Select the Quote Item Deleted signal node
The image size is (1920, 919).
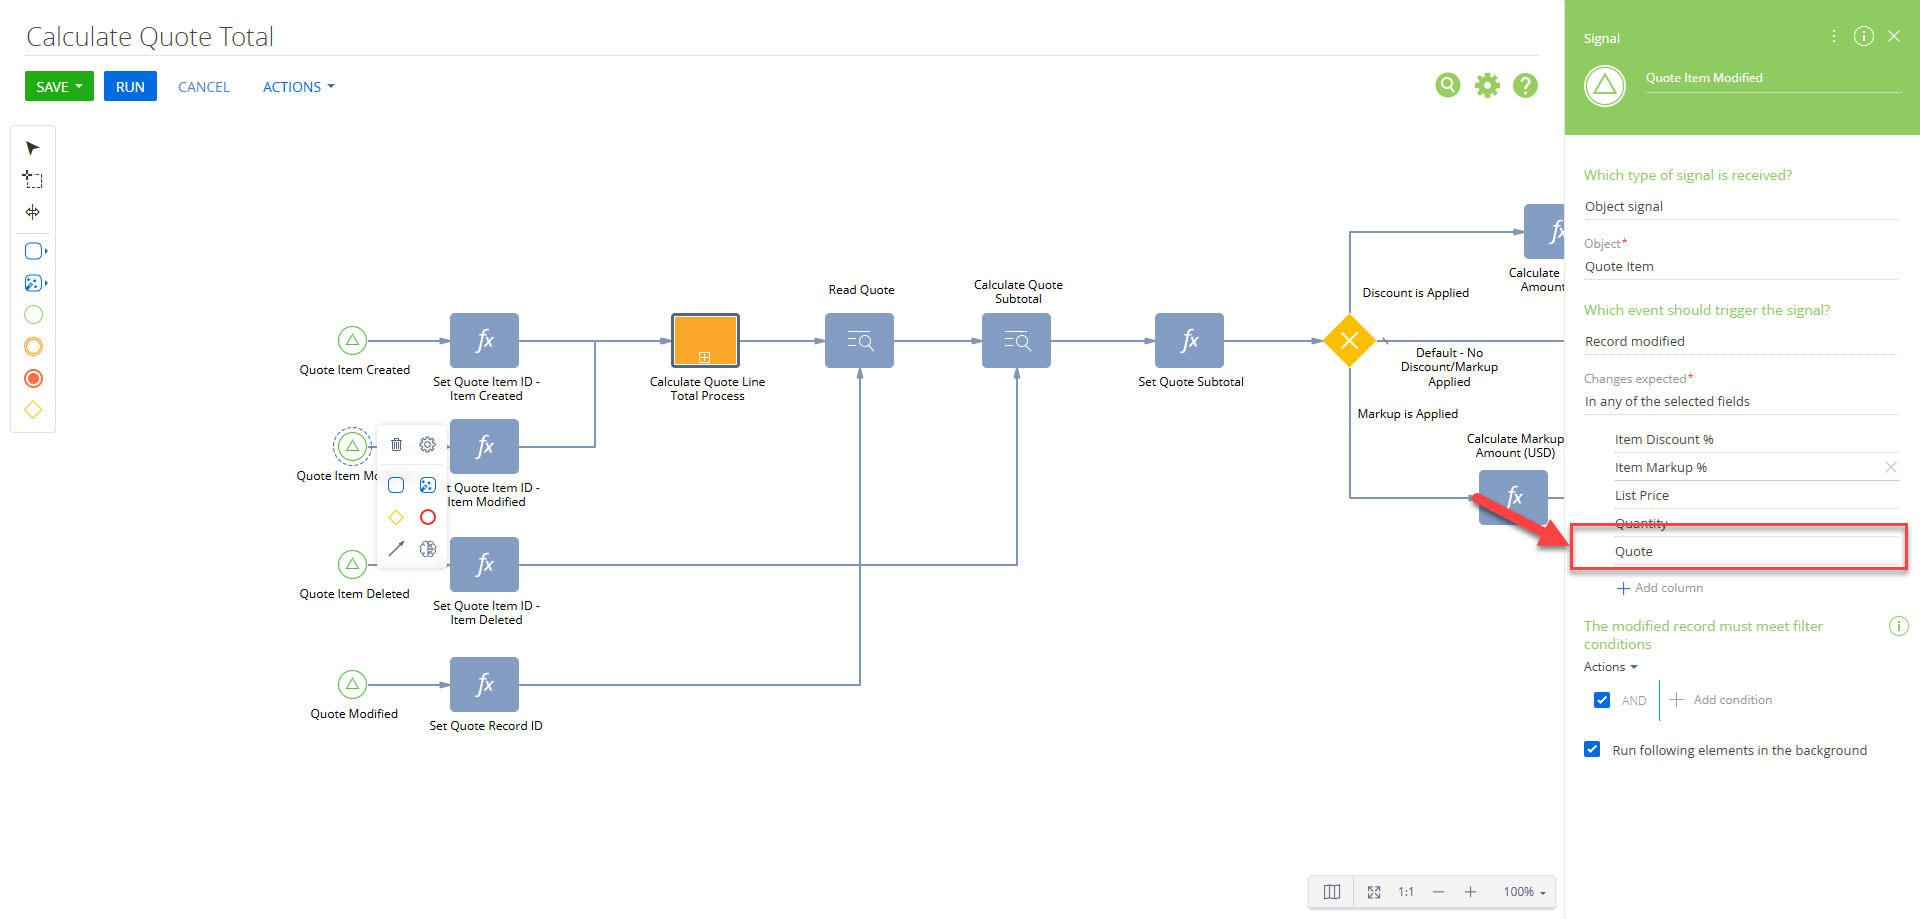[352, 565]
